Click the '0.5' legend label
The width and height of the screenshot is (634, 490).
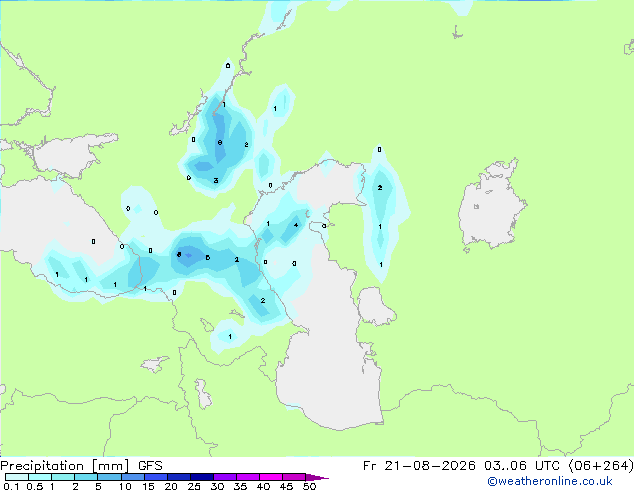pyautogui.click(x=34, y=486)
